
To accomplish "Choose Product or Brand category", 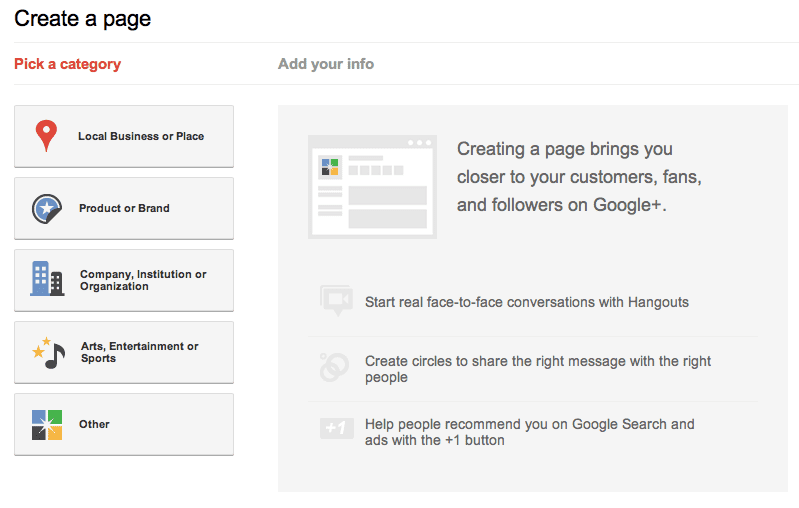I will tap(124, 208).
